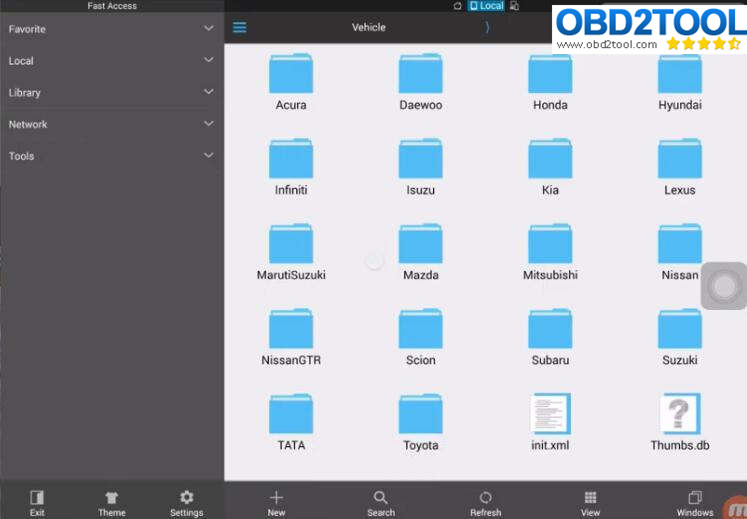
Task: Change the View layout
Action: (590, 503)
